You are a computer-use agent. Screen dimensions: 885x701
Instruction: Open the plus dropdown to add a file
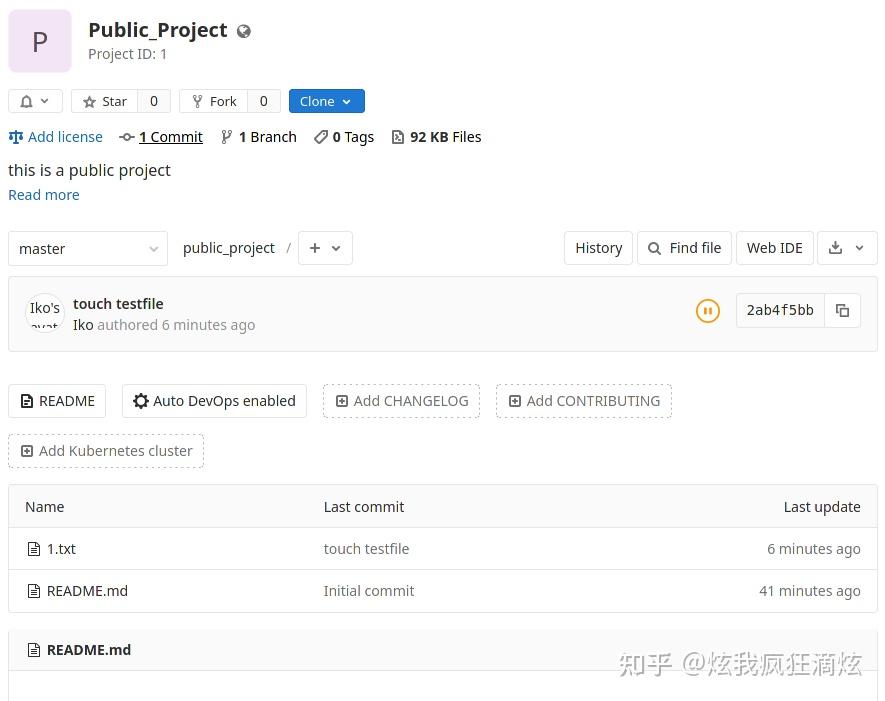[324, 247]
